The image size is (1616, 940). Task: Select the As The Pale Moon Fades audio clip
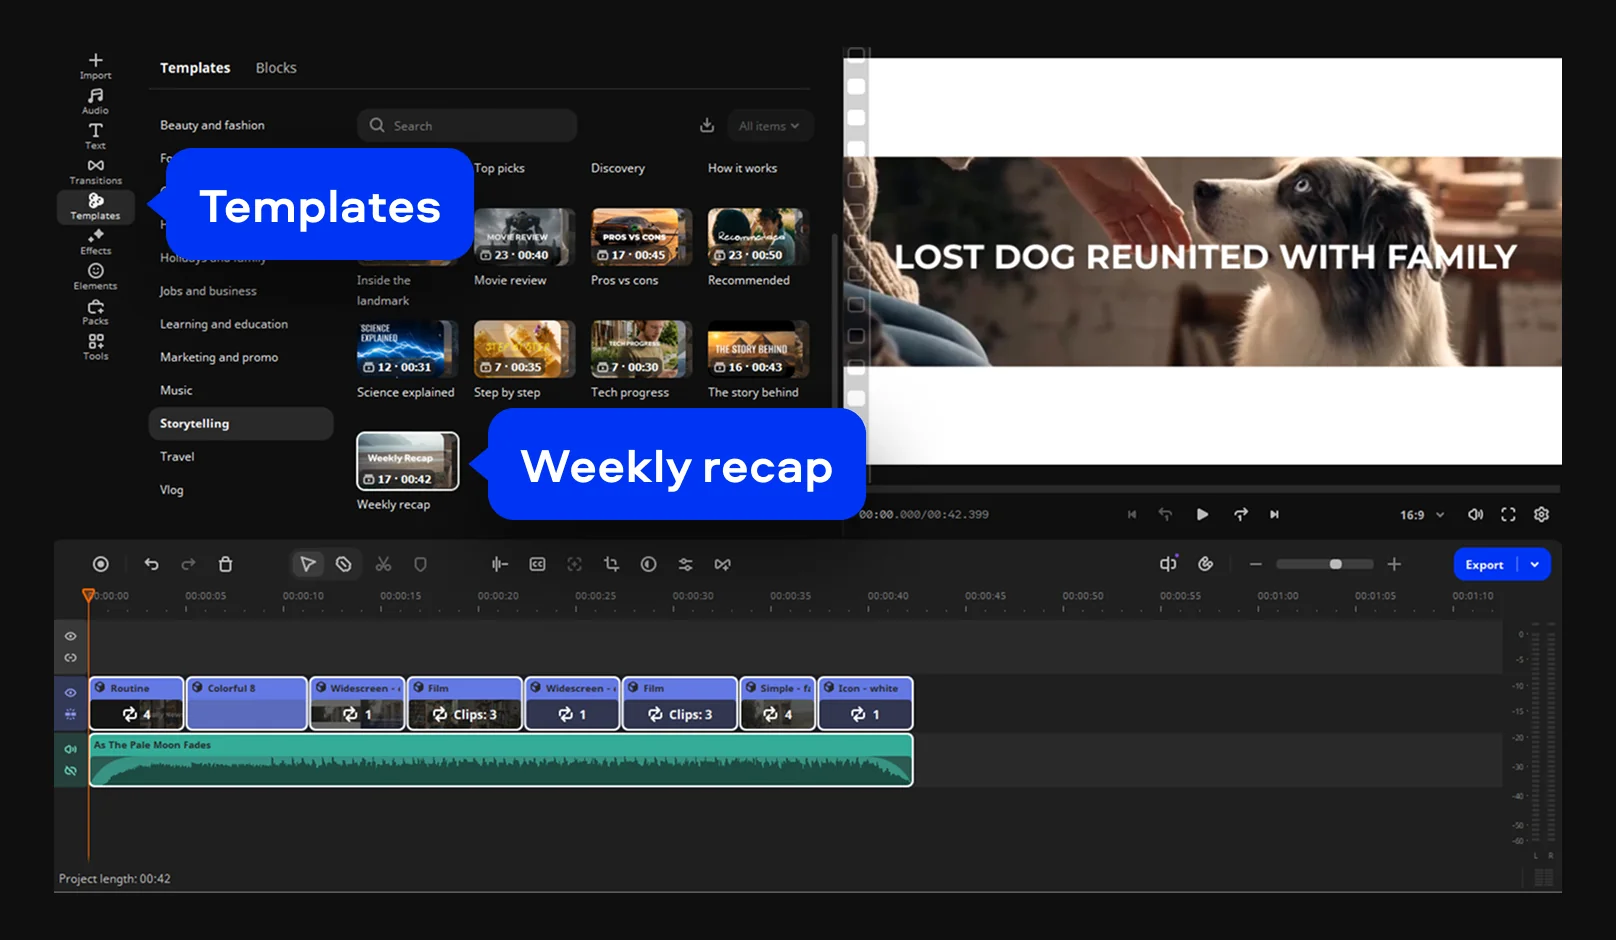tap(501, 760)
